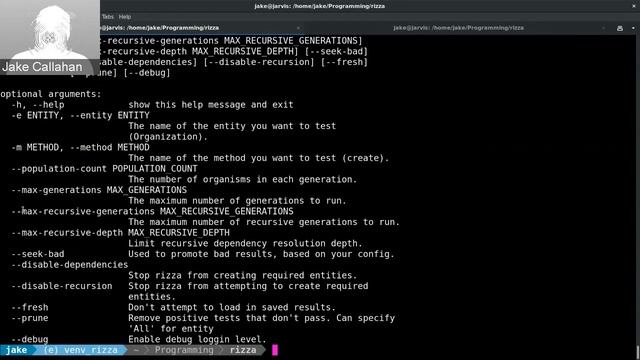Click 'Stop rizza from creating required entities.'
This screenshot has height=360, width=640.
pos(242,275)
